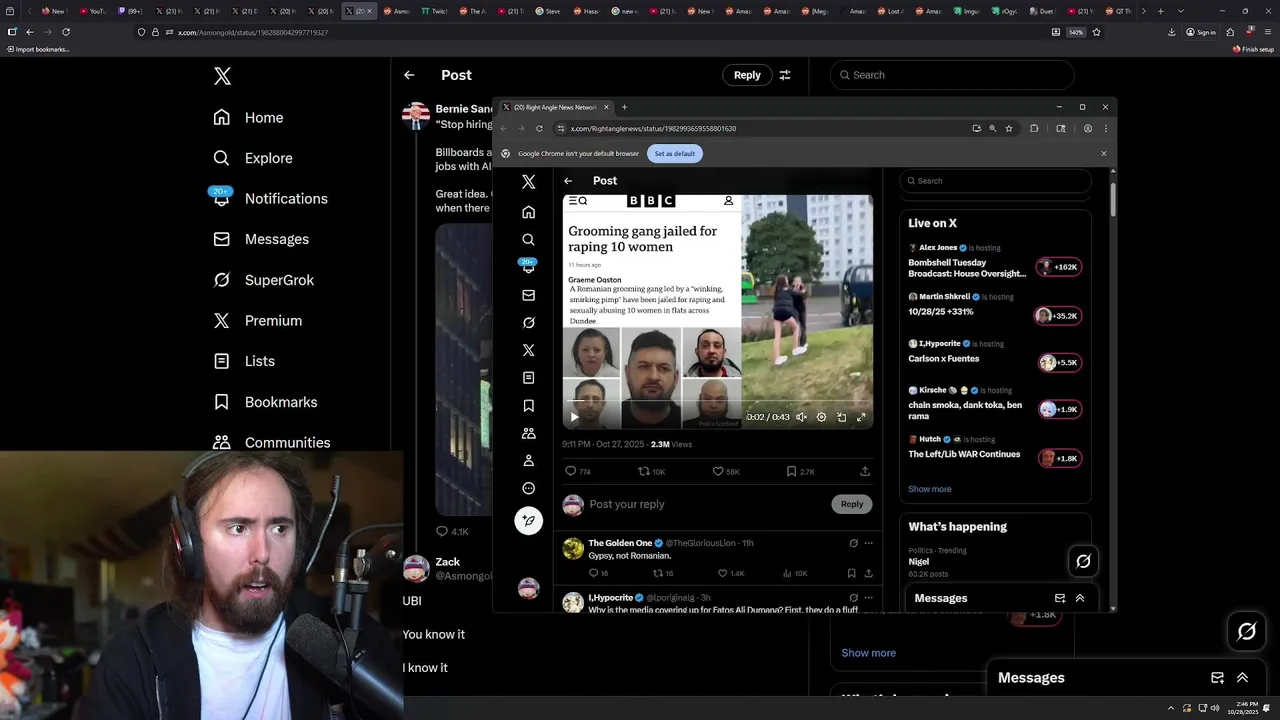This screenshot has width=1280, height=720.
Task: Share the main post via the upload icon
Action: [865, 471]
